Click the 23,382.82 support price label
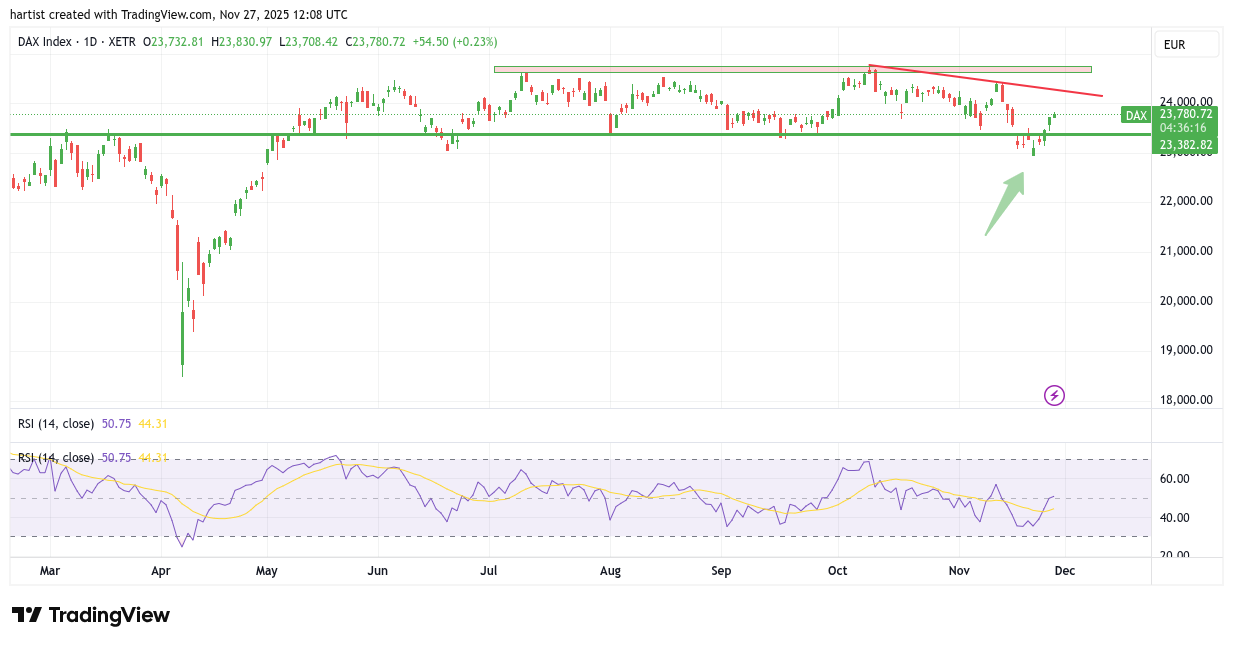 pyautogui.click(x=1185, y=146)
